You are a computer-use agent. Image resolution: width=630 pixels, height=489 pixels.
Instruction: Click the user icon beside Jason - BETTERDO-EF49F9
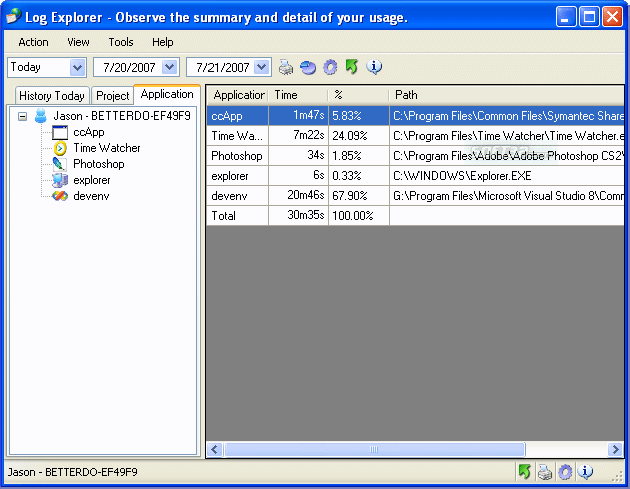(x=41, y=116)
